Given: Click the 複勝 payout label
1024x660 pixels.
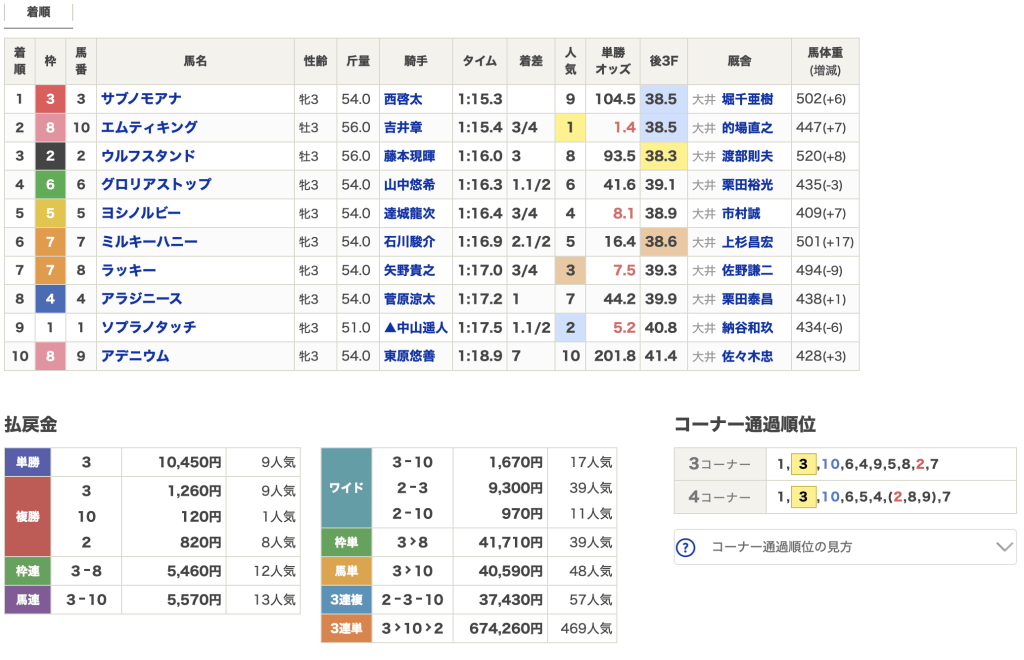Looking at the screenshot, I should click(27, 516).
